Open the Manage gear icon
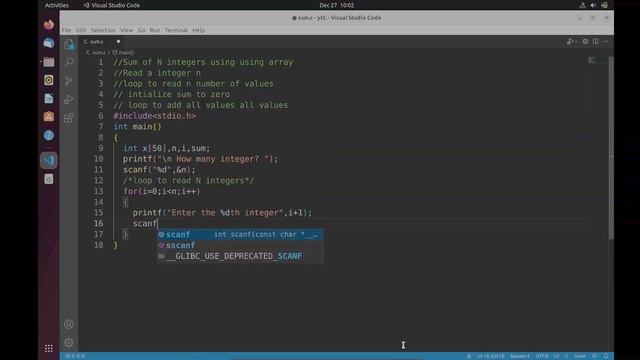 tap(69, 342)
